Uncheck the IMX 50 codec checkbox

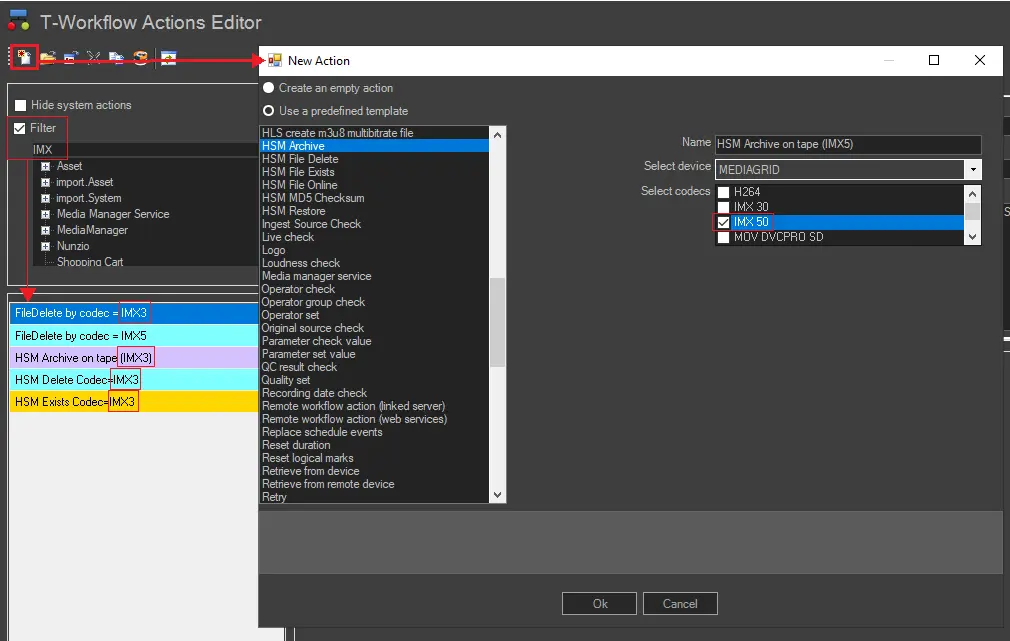[723, 222]
